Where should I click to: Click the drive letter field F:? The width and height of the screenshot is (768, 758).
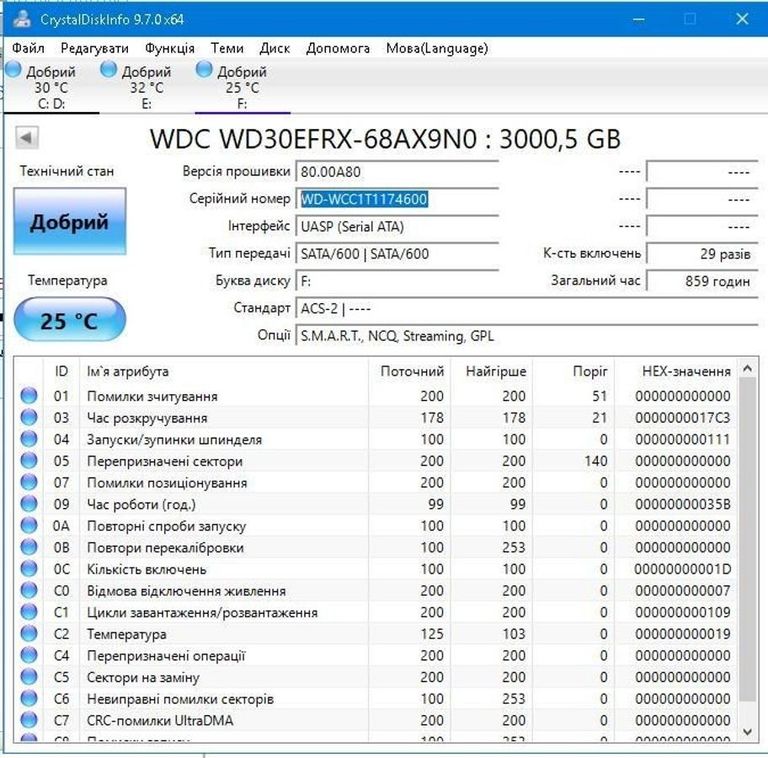point(397,281)
